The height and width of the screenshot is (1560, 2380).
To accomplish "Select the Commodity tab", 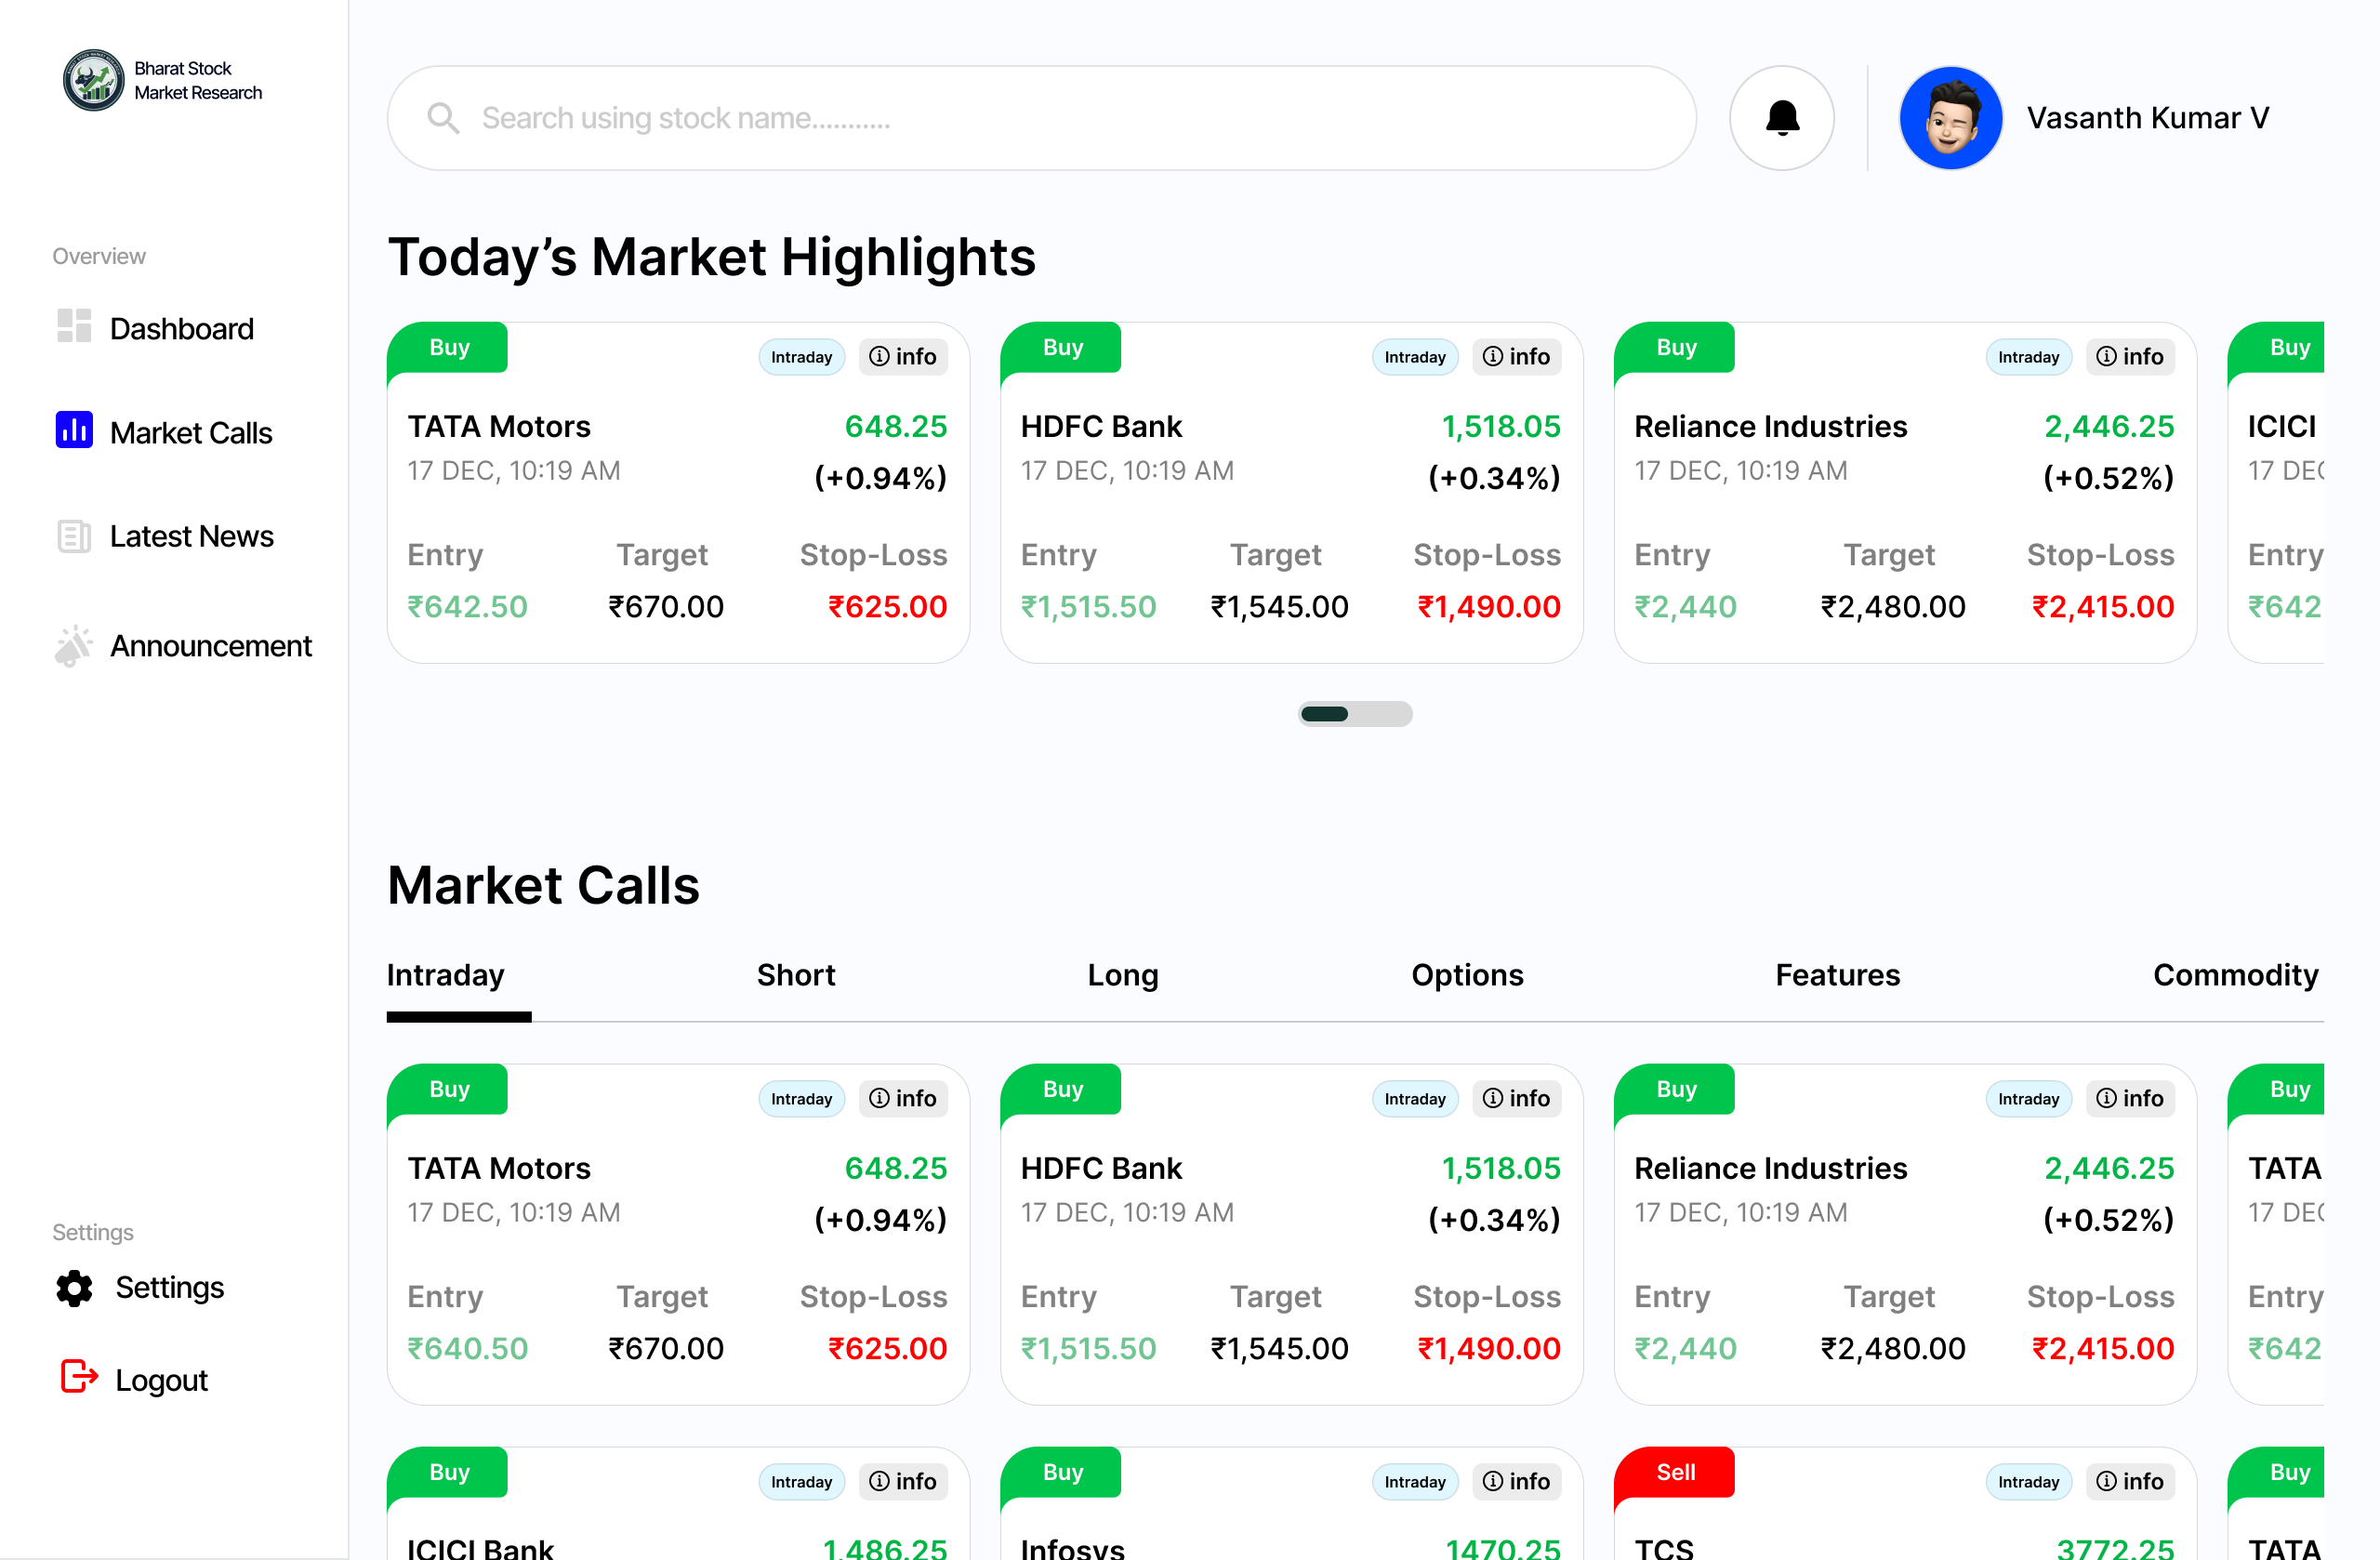I will pyautogui.click(x=2235, y=975).
